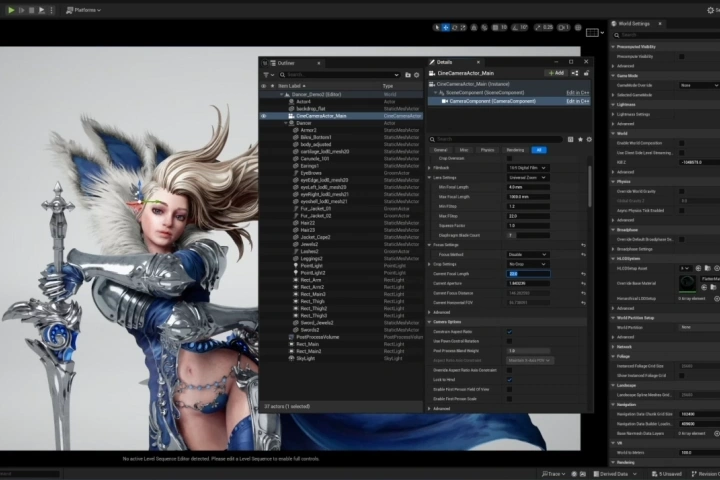Click the Eject play button in the top toolbar
720x480 pixels.
tap(42, 10)
